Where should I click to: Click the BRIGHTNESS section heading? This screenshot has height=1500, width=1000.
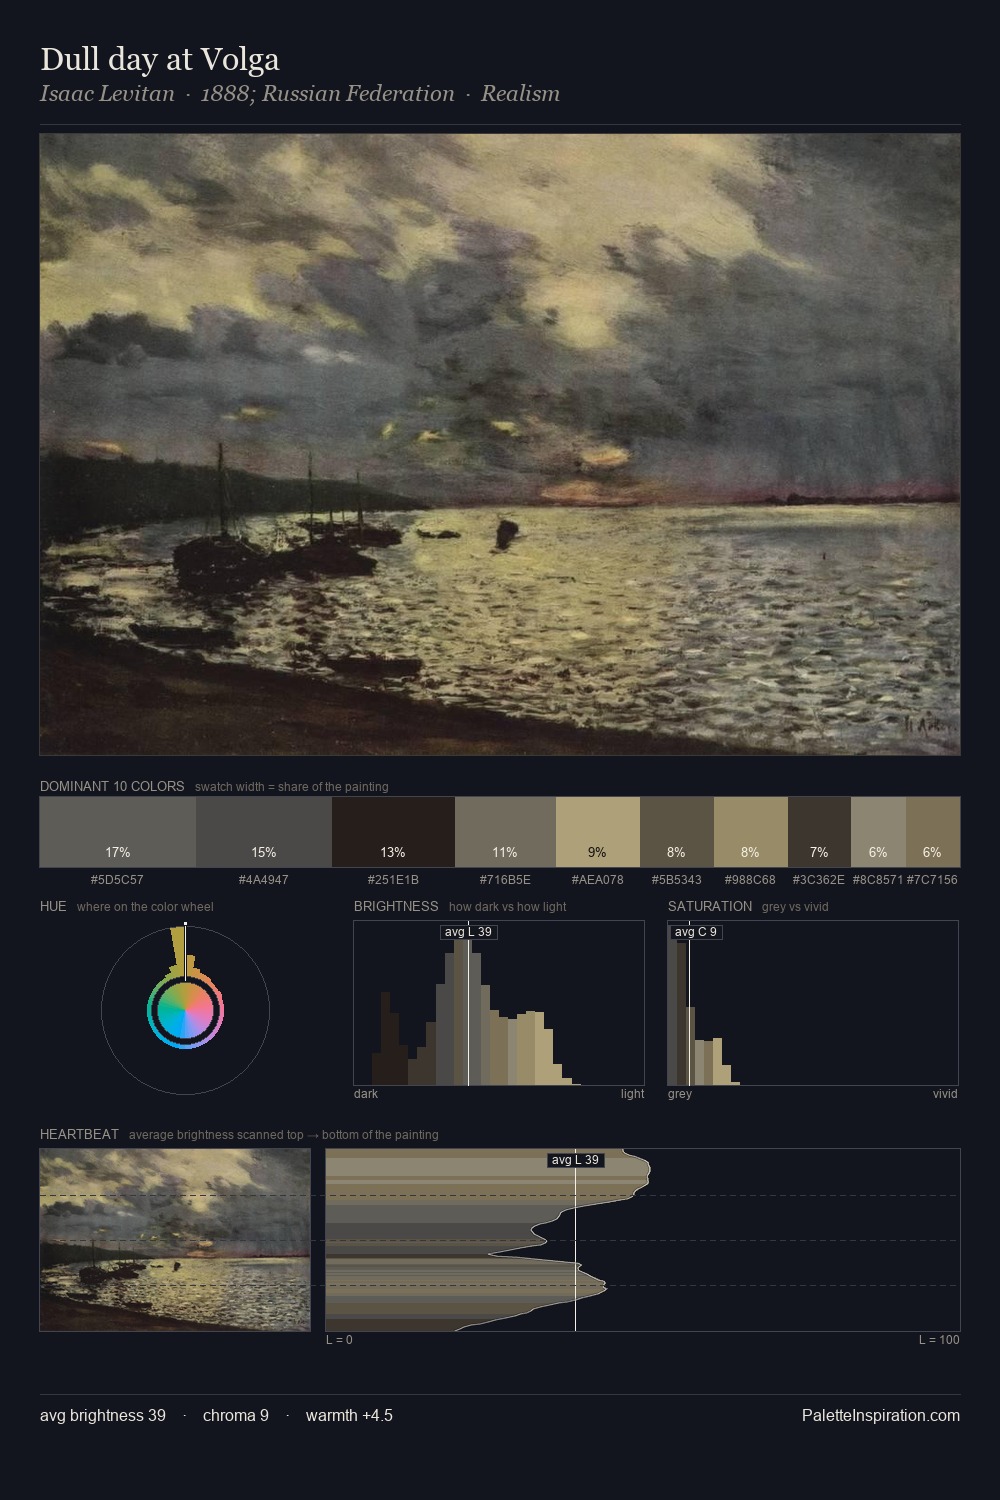point(396,906)
